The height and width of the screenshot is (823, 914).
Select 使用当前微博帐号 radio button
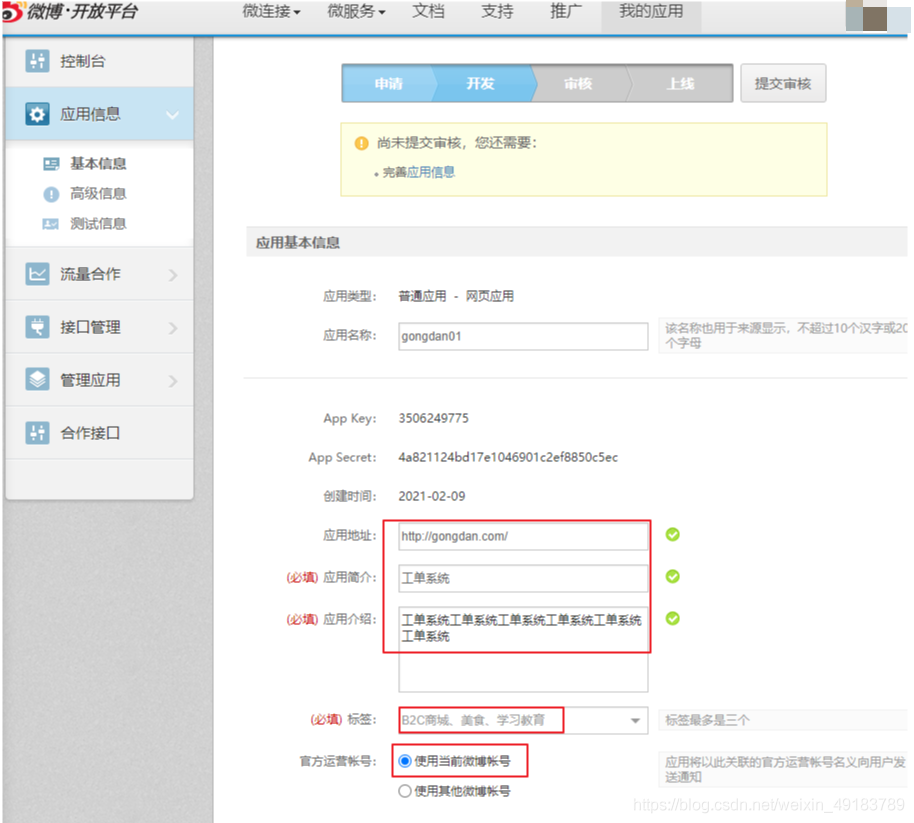[405, 761]
